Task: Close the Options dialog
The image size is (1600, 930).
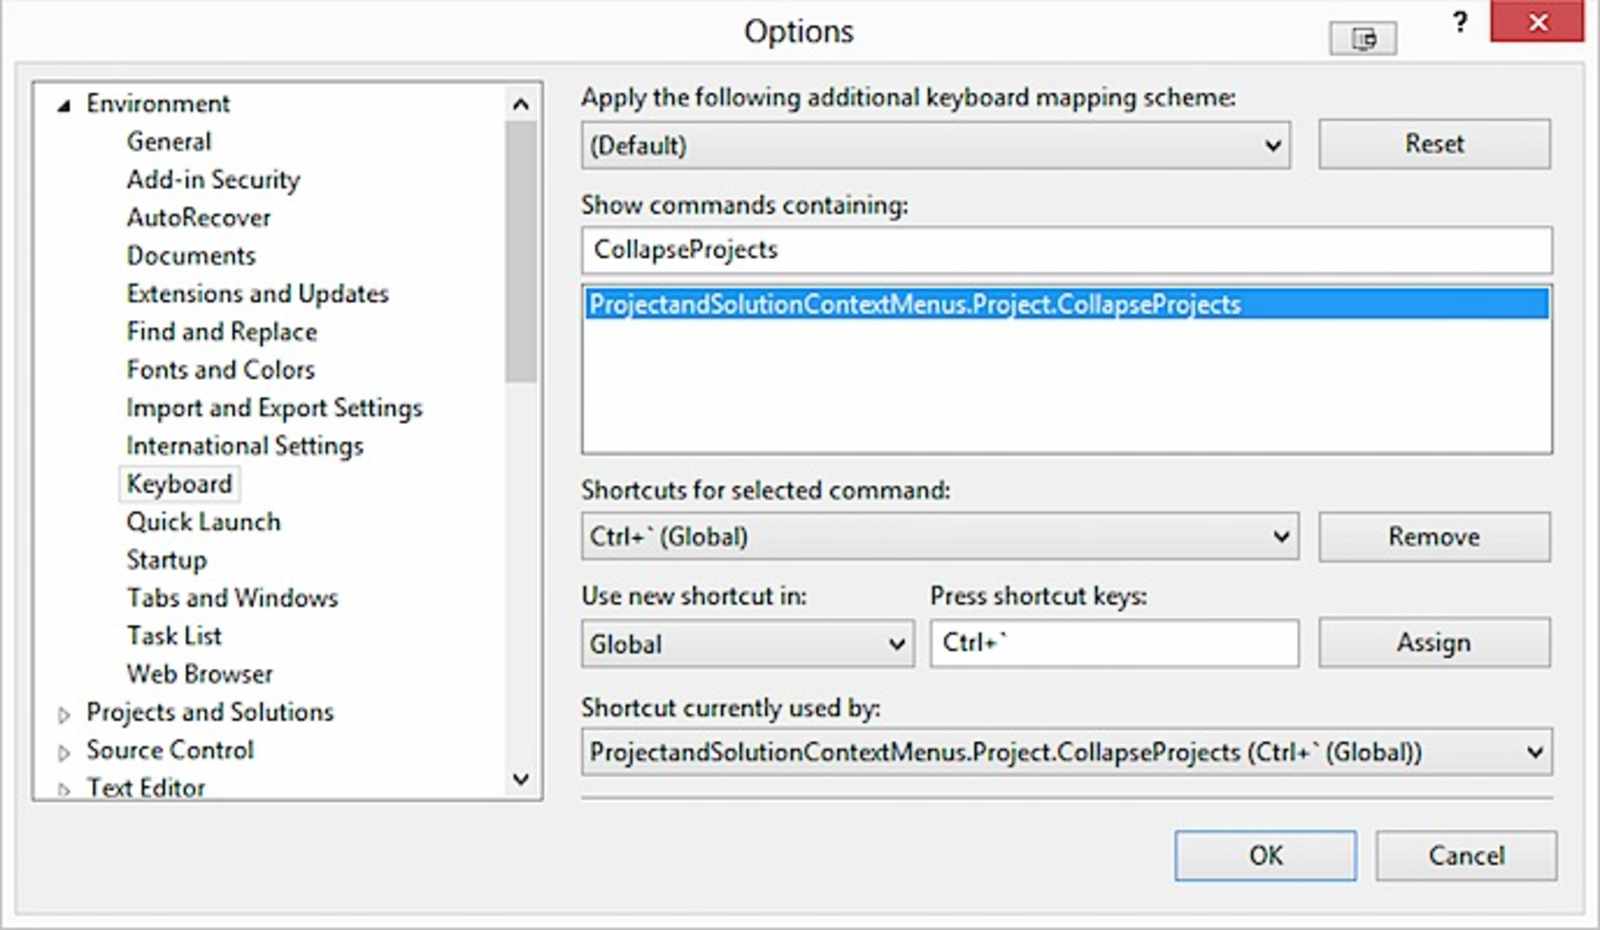Action: click(1537, 22)
